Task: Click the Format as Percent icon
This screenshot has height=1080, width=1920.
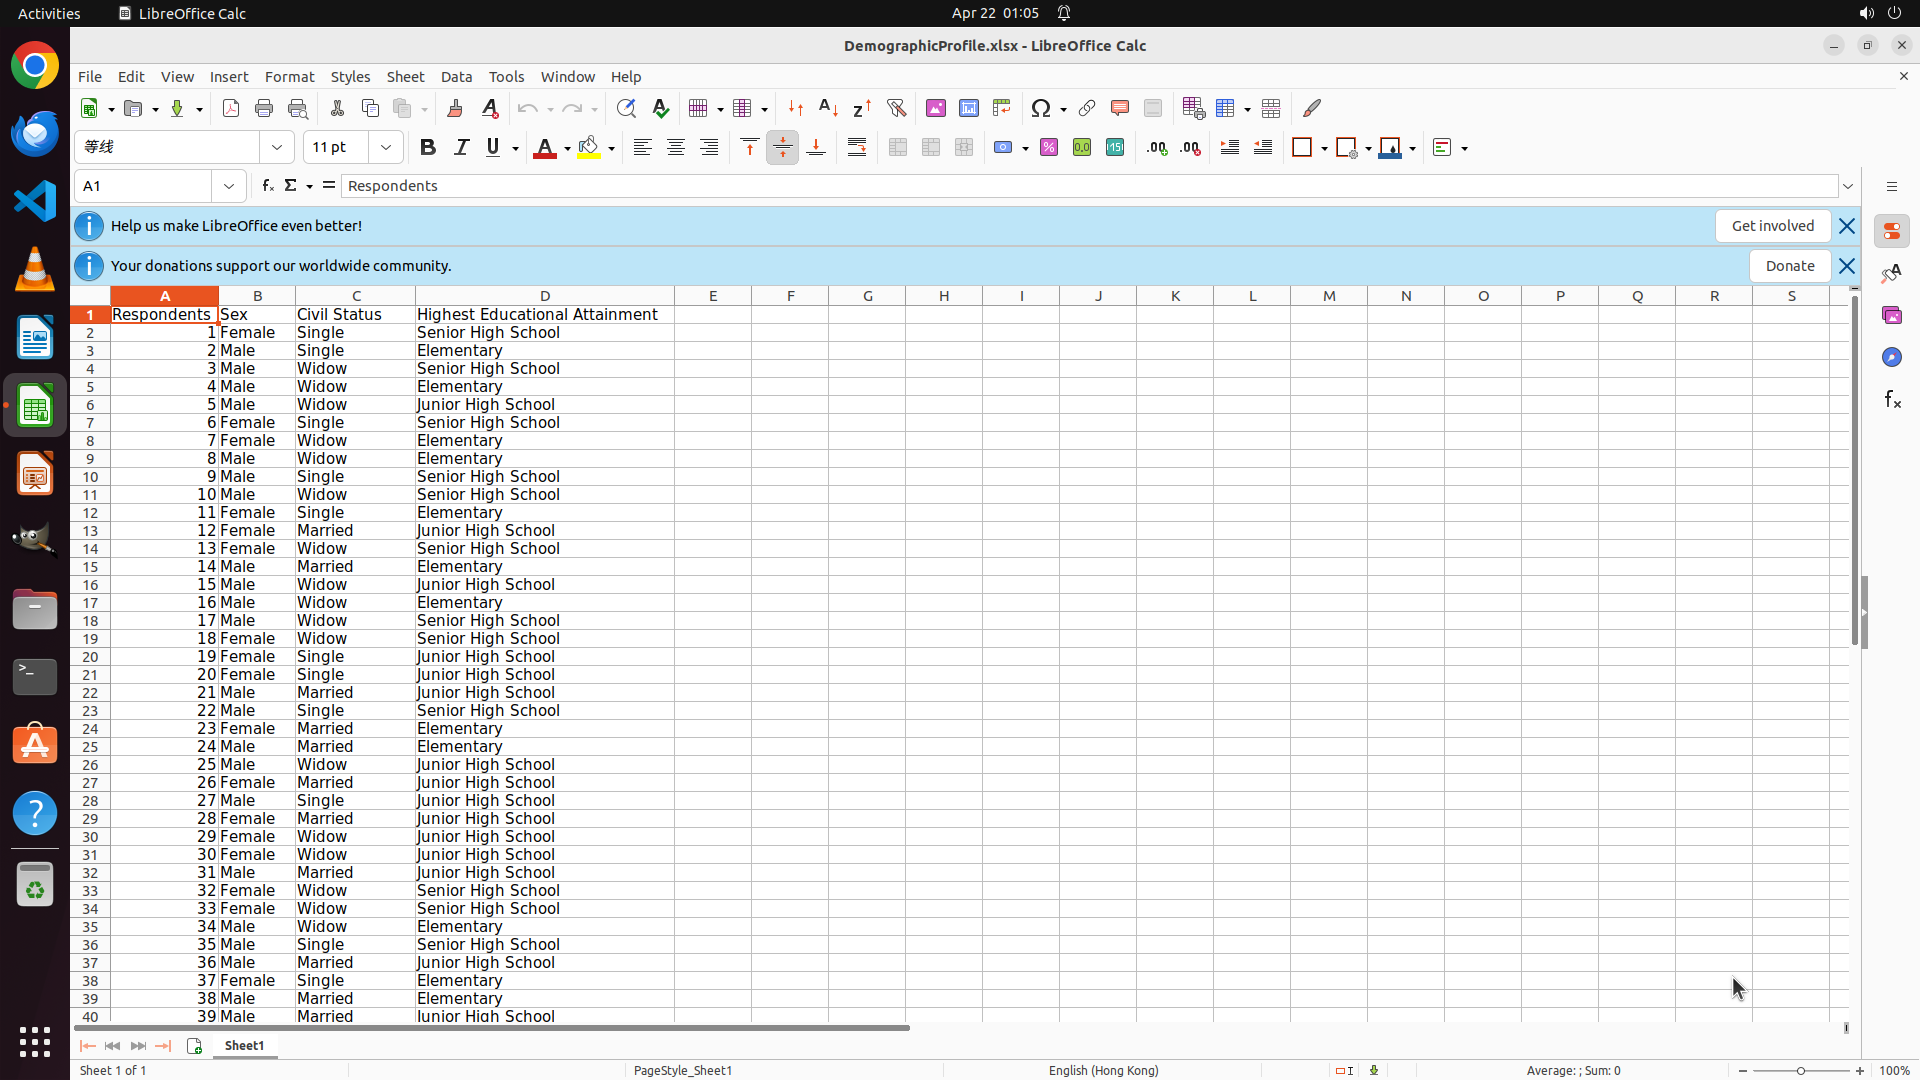Action: point(1049,148)
